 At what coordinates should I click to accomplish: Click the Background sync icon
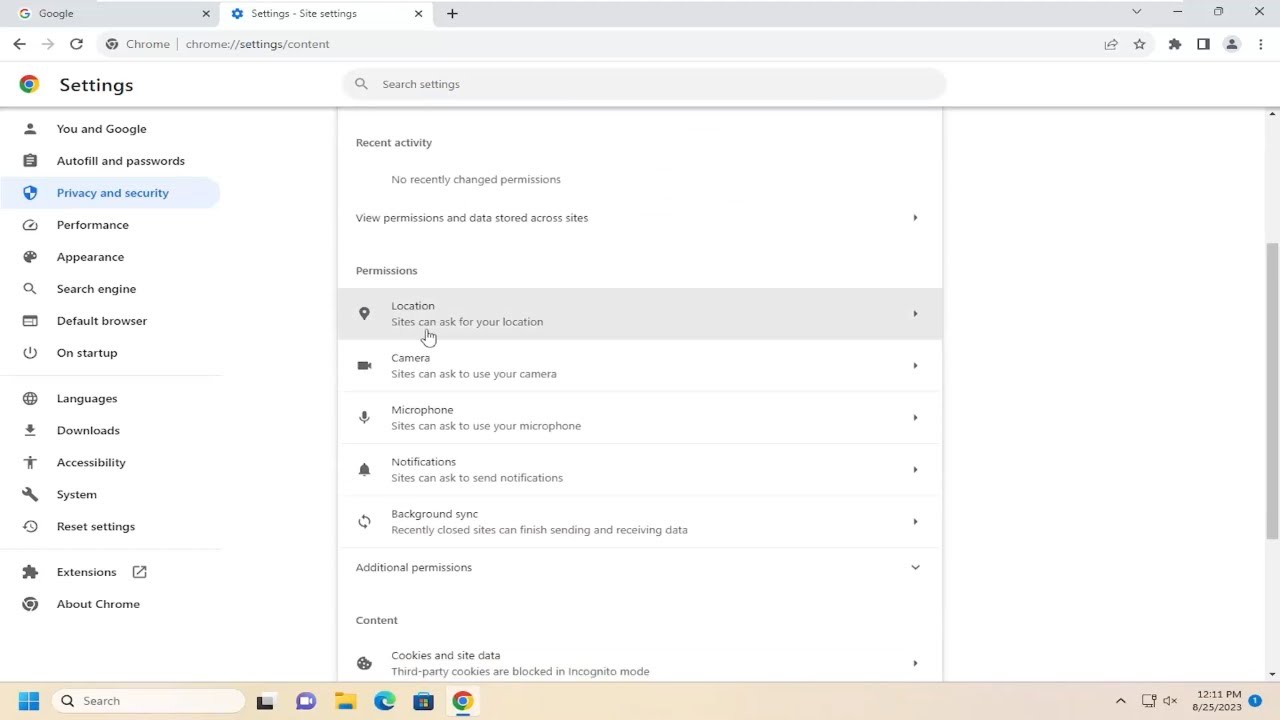[x=364, y=521]
